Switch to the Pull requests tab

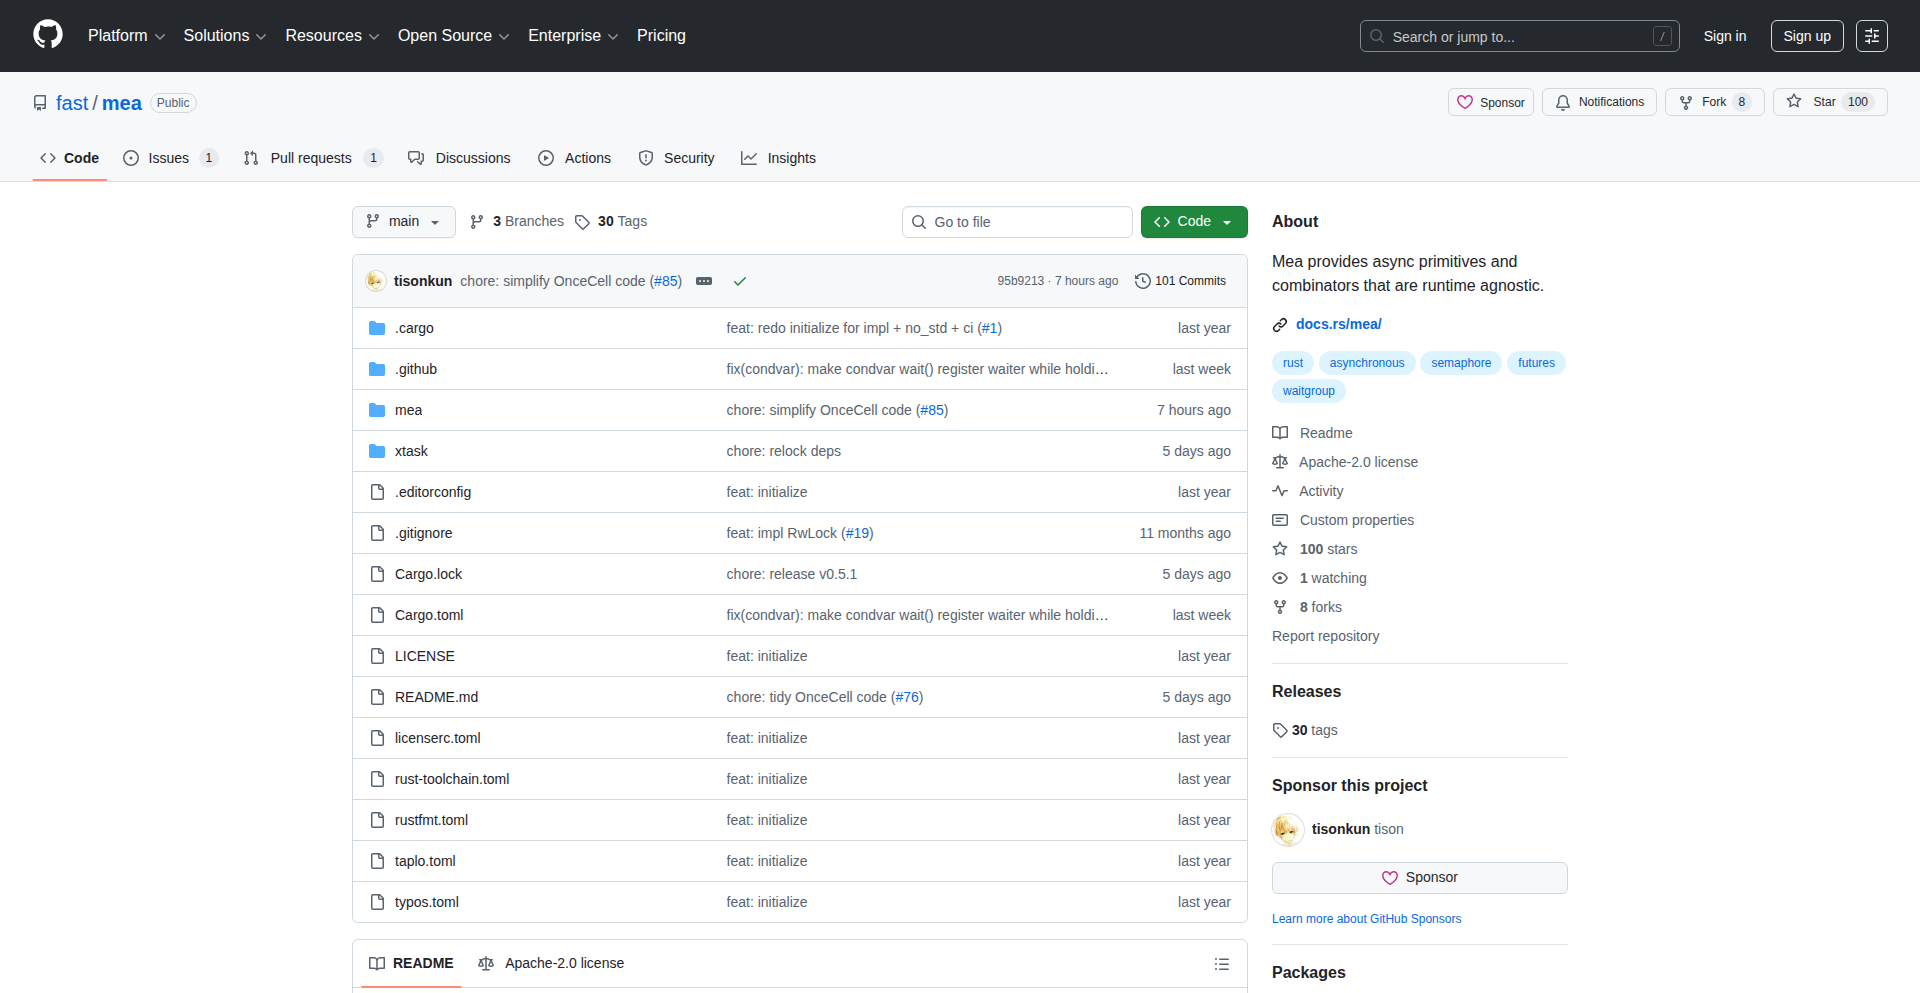[311, 157]
